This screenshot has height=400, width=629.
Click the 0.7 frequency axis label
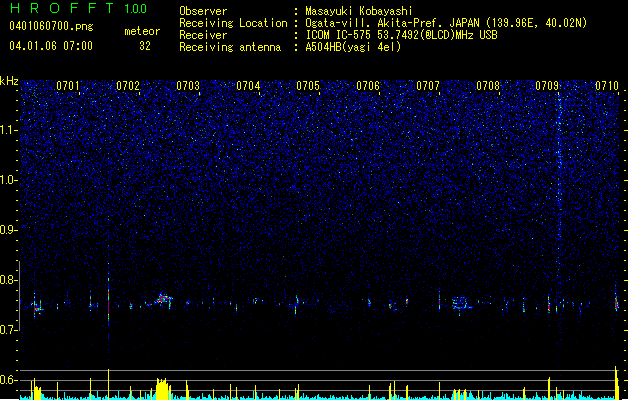9,330
